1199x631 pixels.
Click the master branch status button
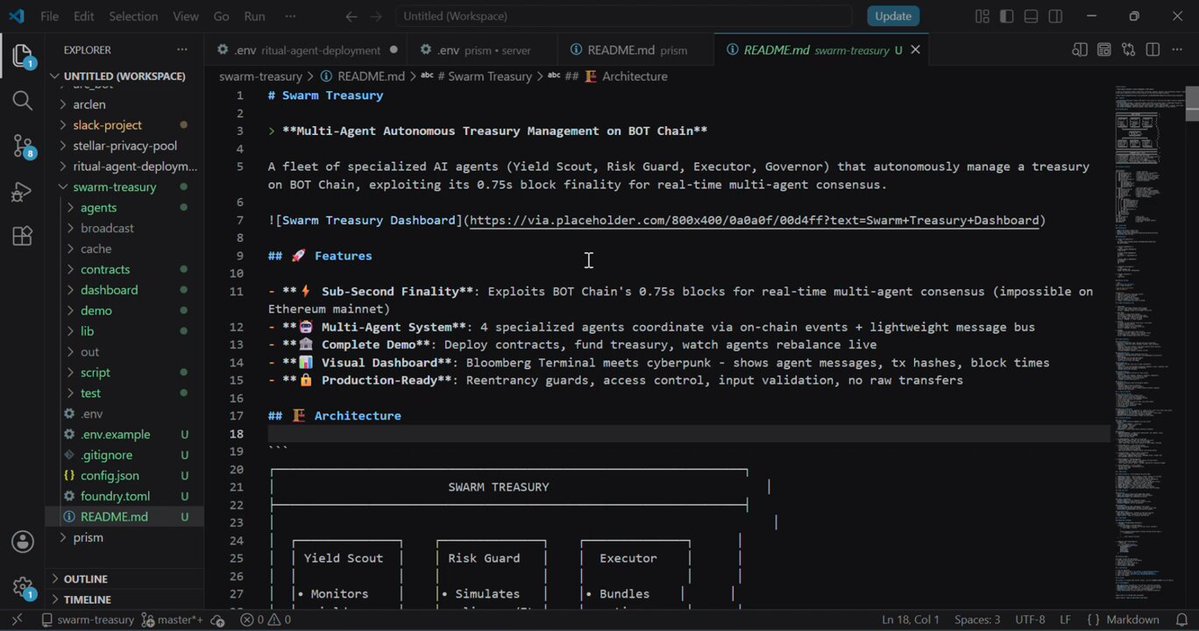point(172,620)
